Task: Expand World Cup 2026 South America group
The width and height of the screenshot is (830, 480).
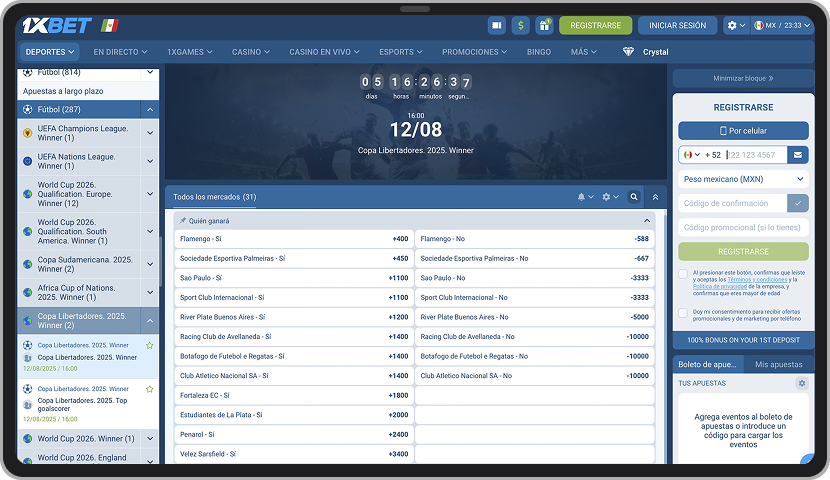Action: (x=150, y=231)
